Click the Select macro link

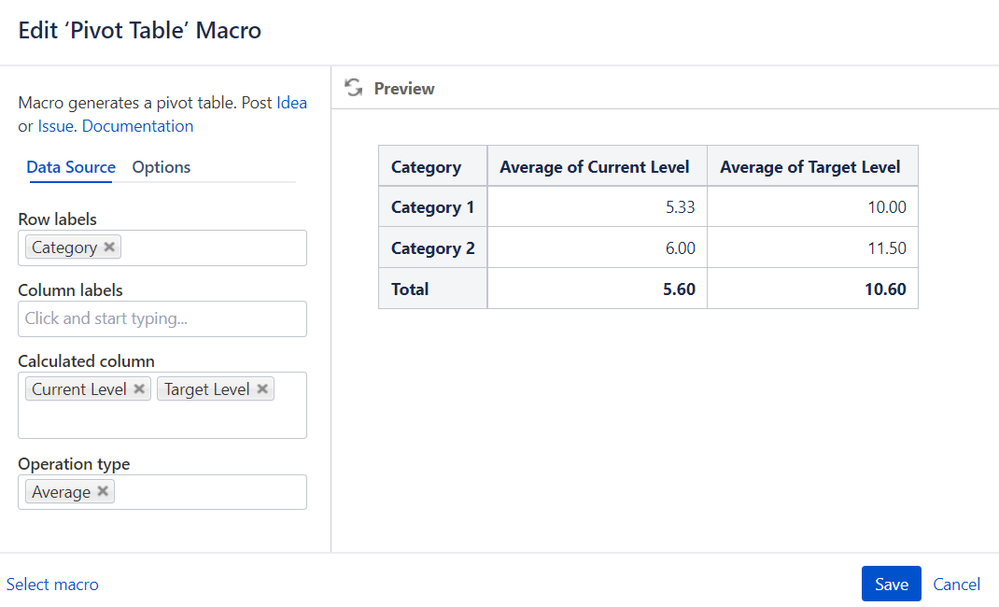(x=53, y=584)
